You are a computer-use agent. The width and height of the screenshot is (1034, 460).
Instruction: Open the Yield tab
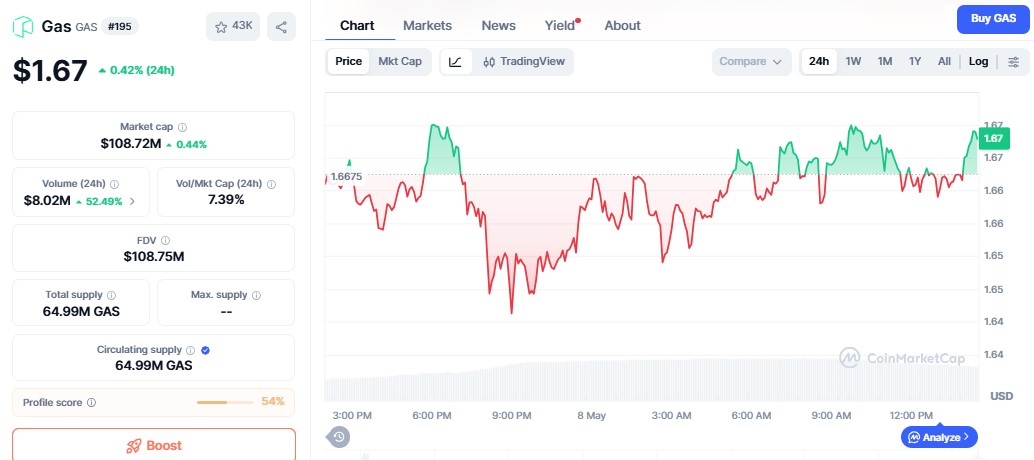pyautogui.click(x=561, y=26)
